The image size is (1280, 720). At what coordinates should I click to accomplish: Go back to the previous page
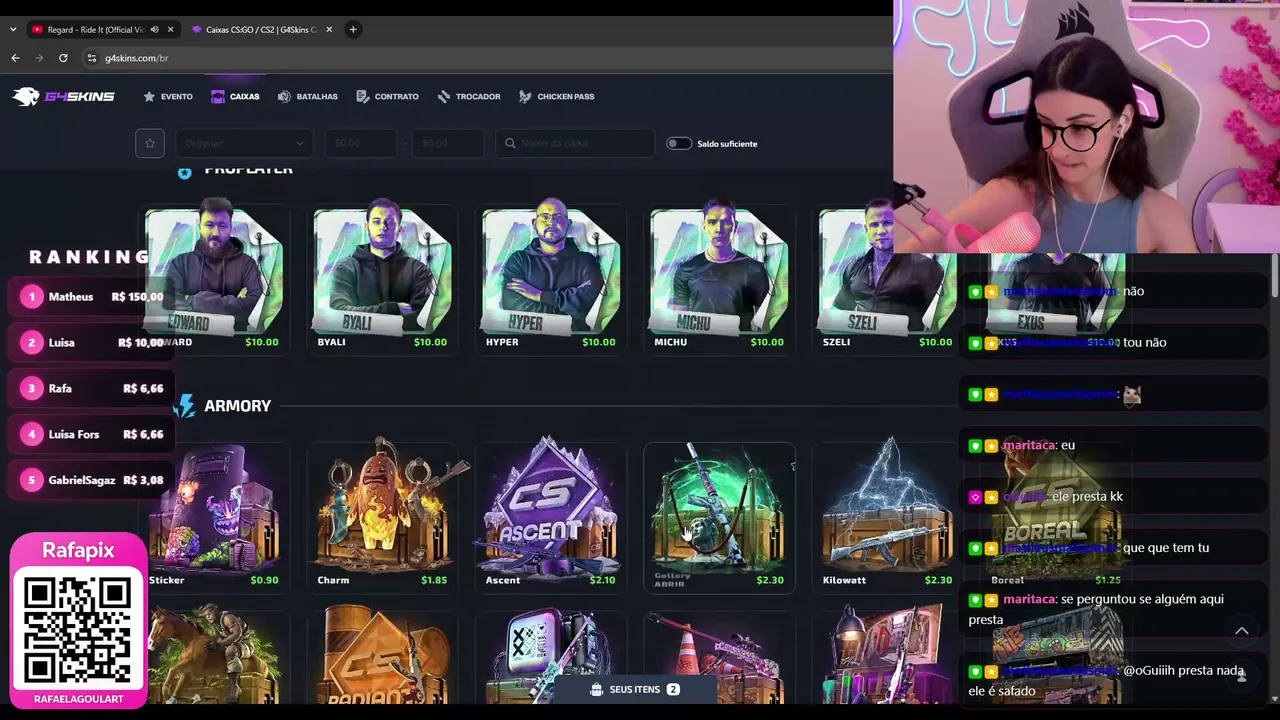[15, 58]
